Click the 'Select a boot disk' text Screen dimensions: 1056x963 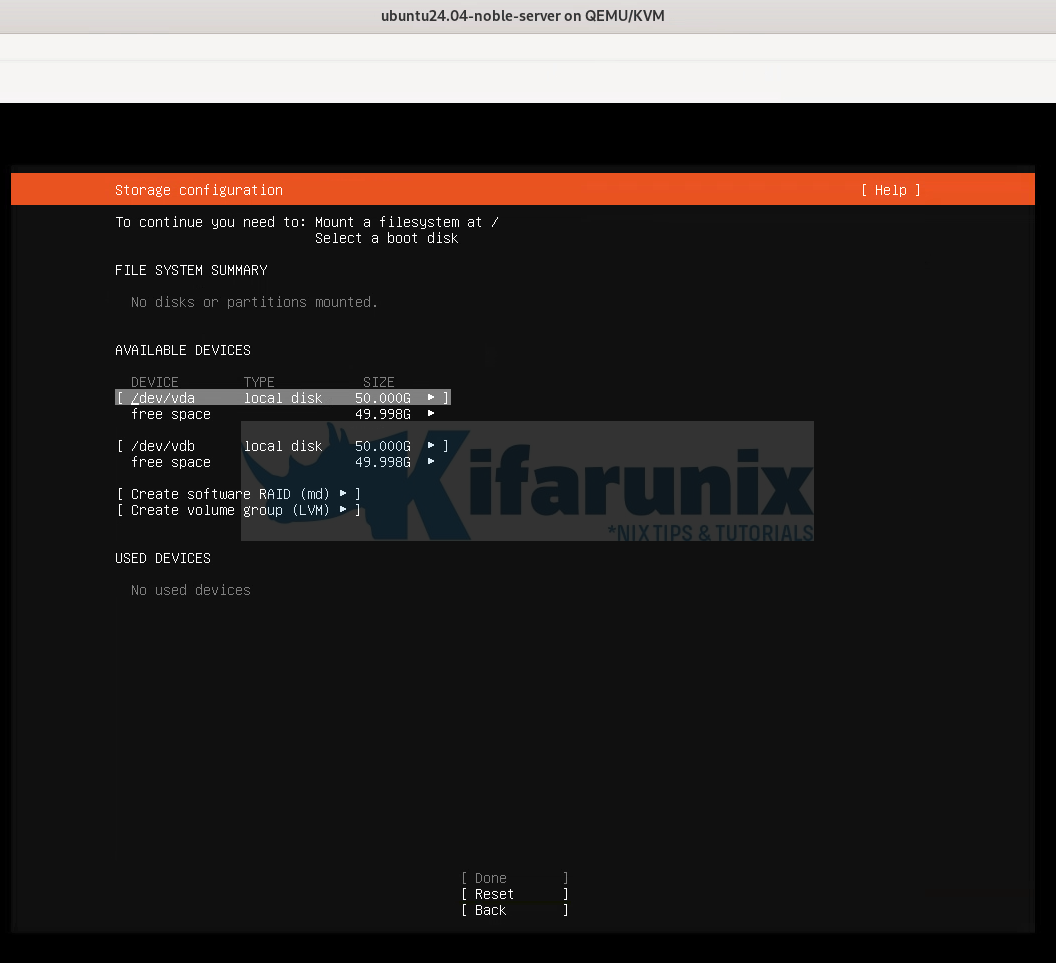click(x=387, y=238)
